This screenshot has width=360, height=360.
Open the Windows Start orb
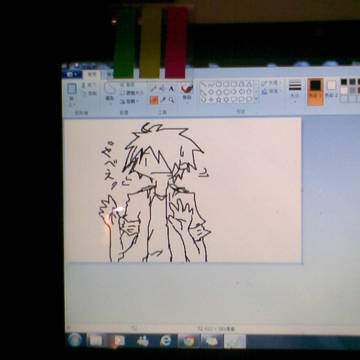coord(75,340)
